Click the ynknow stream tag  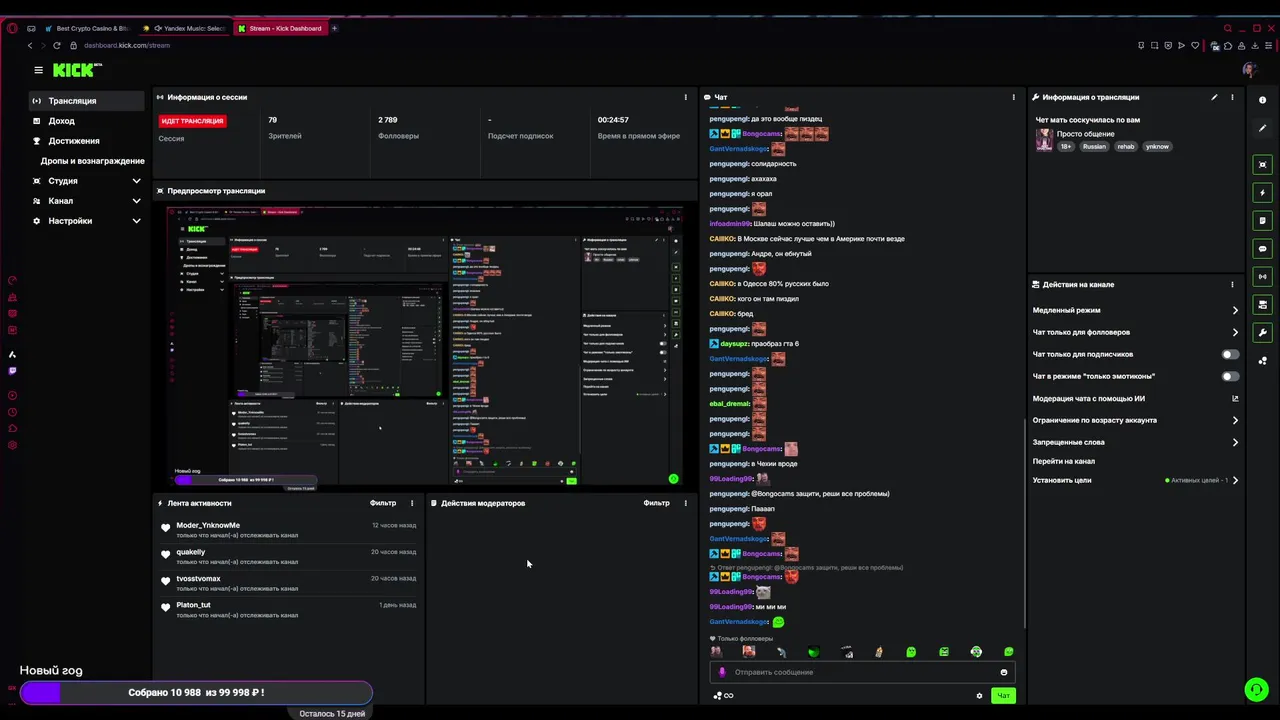click(x=1157, y=146)
